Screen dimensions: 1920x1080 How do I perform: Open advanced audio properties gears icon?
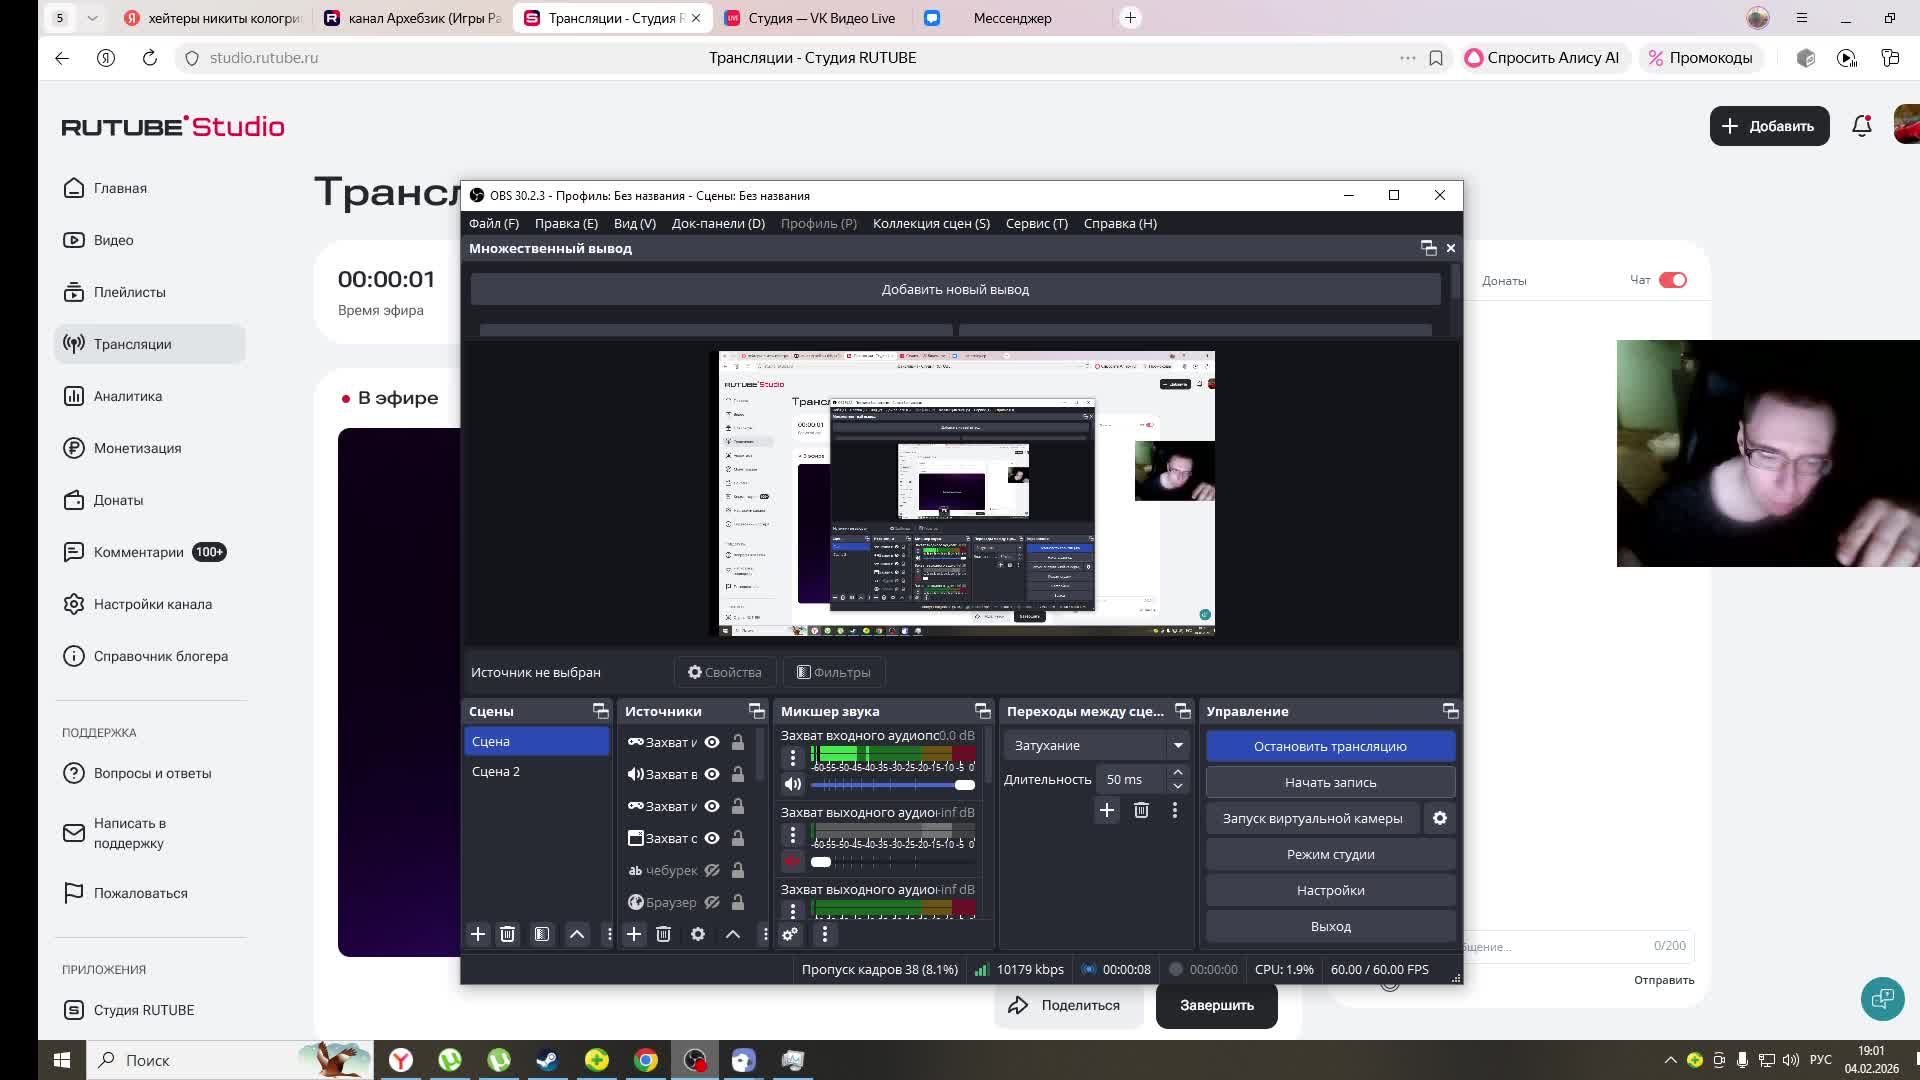[x=790, y=934]
